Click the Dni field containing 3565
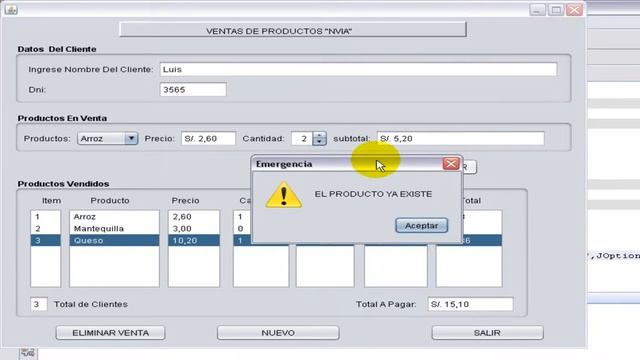 [193, 89]
